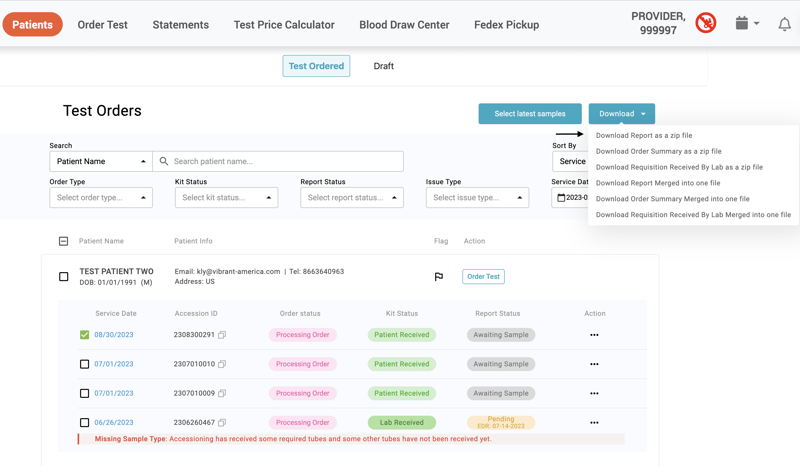Open the Patients tab
Image resolution: width=800 pixels, height=466 pixels.
(33, 24)
